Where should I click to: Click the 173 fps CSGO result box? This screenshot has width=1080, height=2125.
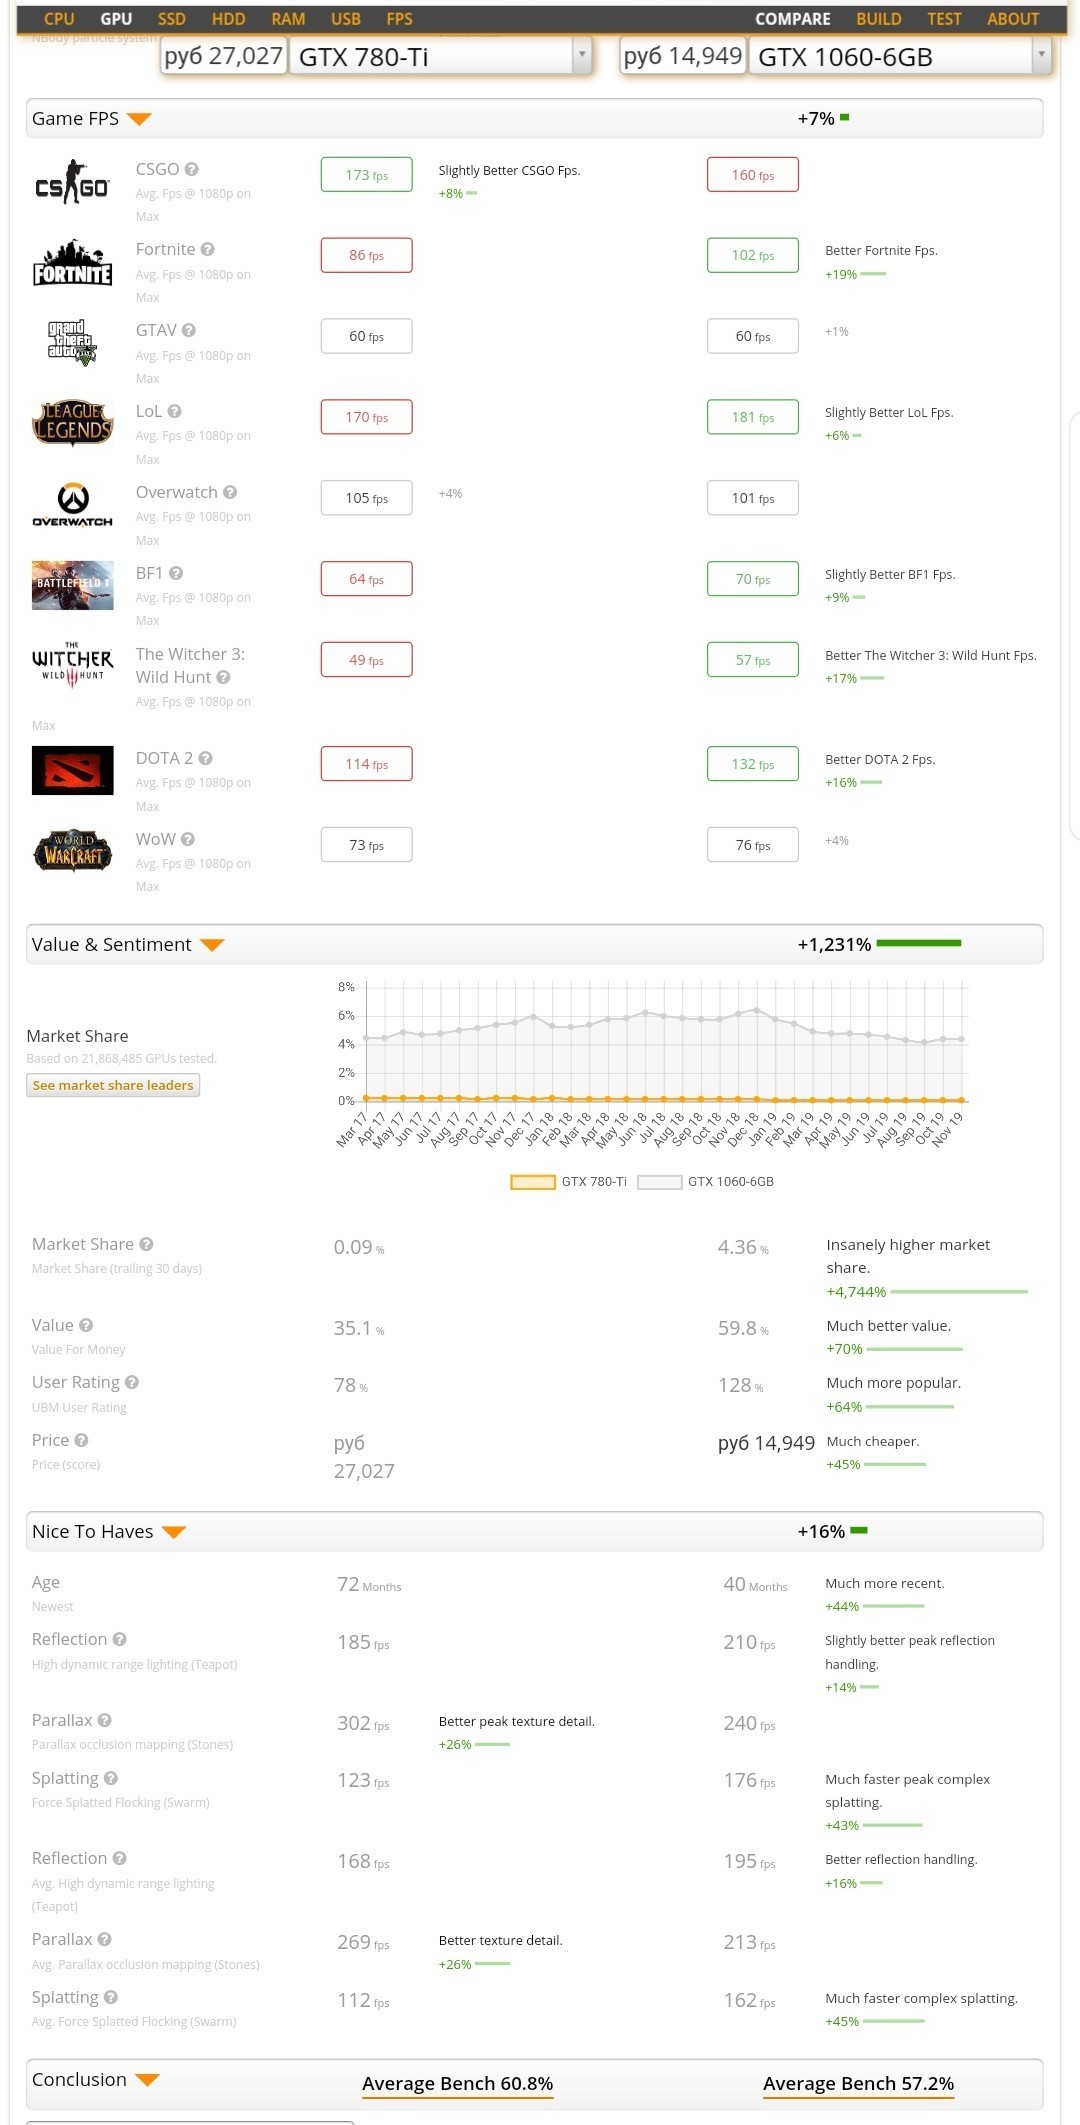[367, 175]
